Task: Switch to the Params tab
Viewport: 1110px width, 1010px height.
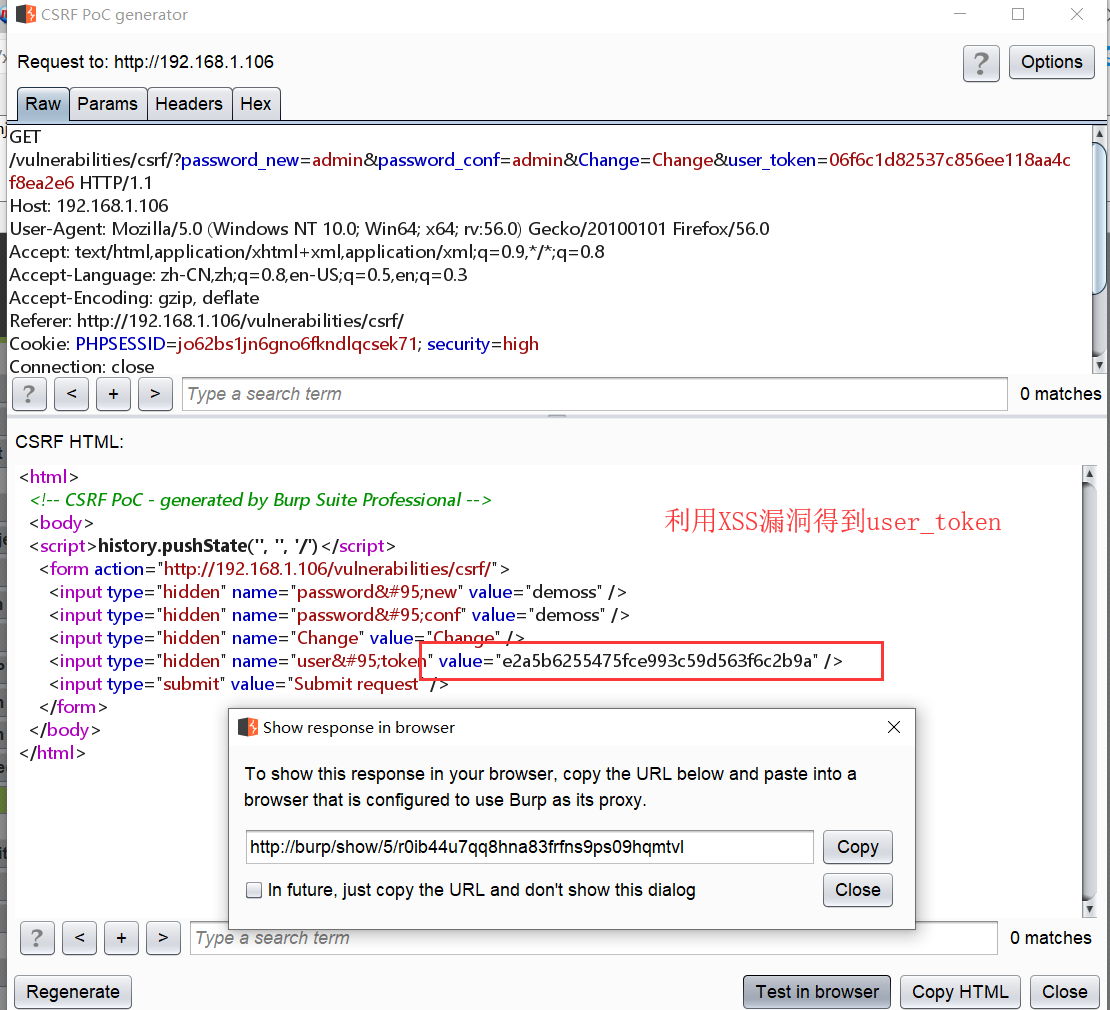Action: (108, 104)
